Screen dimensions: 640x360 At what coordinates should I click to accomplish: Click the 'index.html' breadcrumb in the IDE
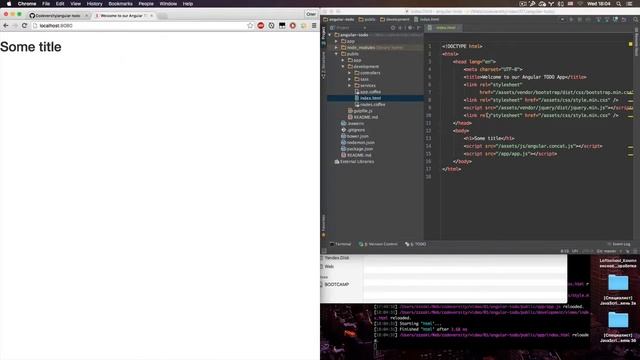(x=427, y=19)
